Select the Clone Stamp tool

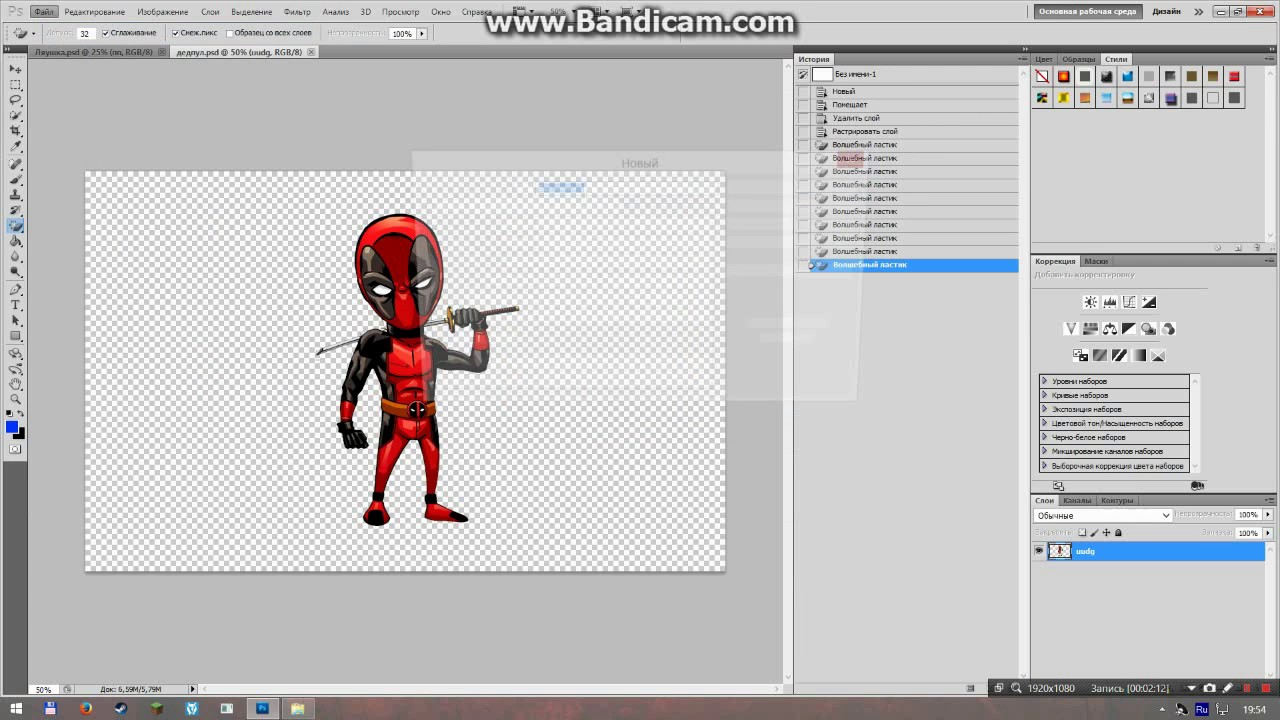click(x=16, y=194)
